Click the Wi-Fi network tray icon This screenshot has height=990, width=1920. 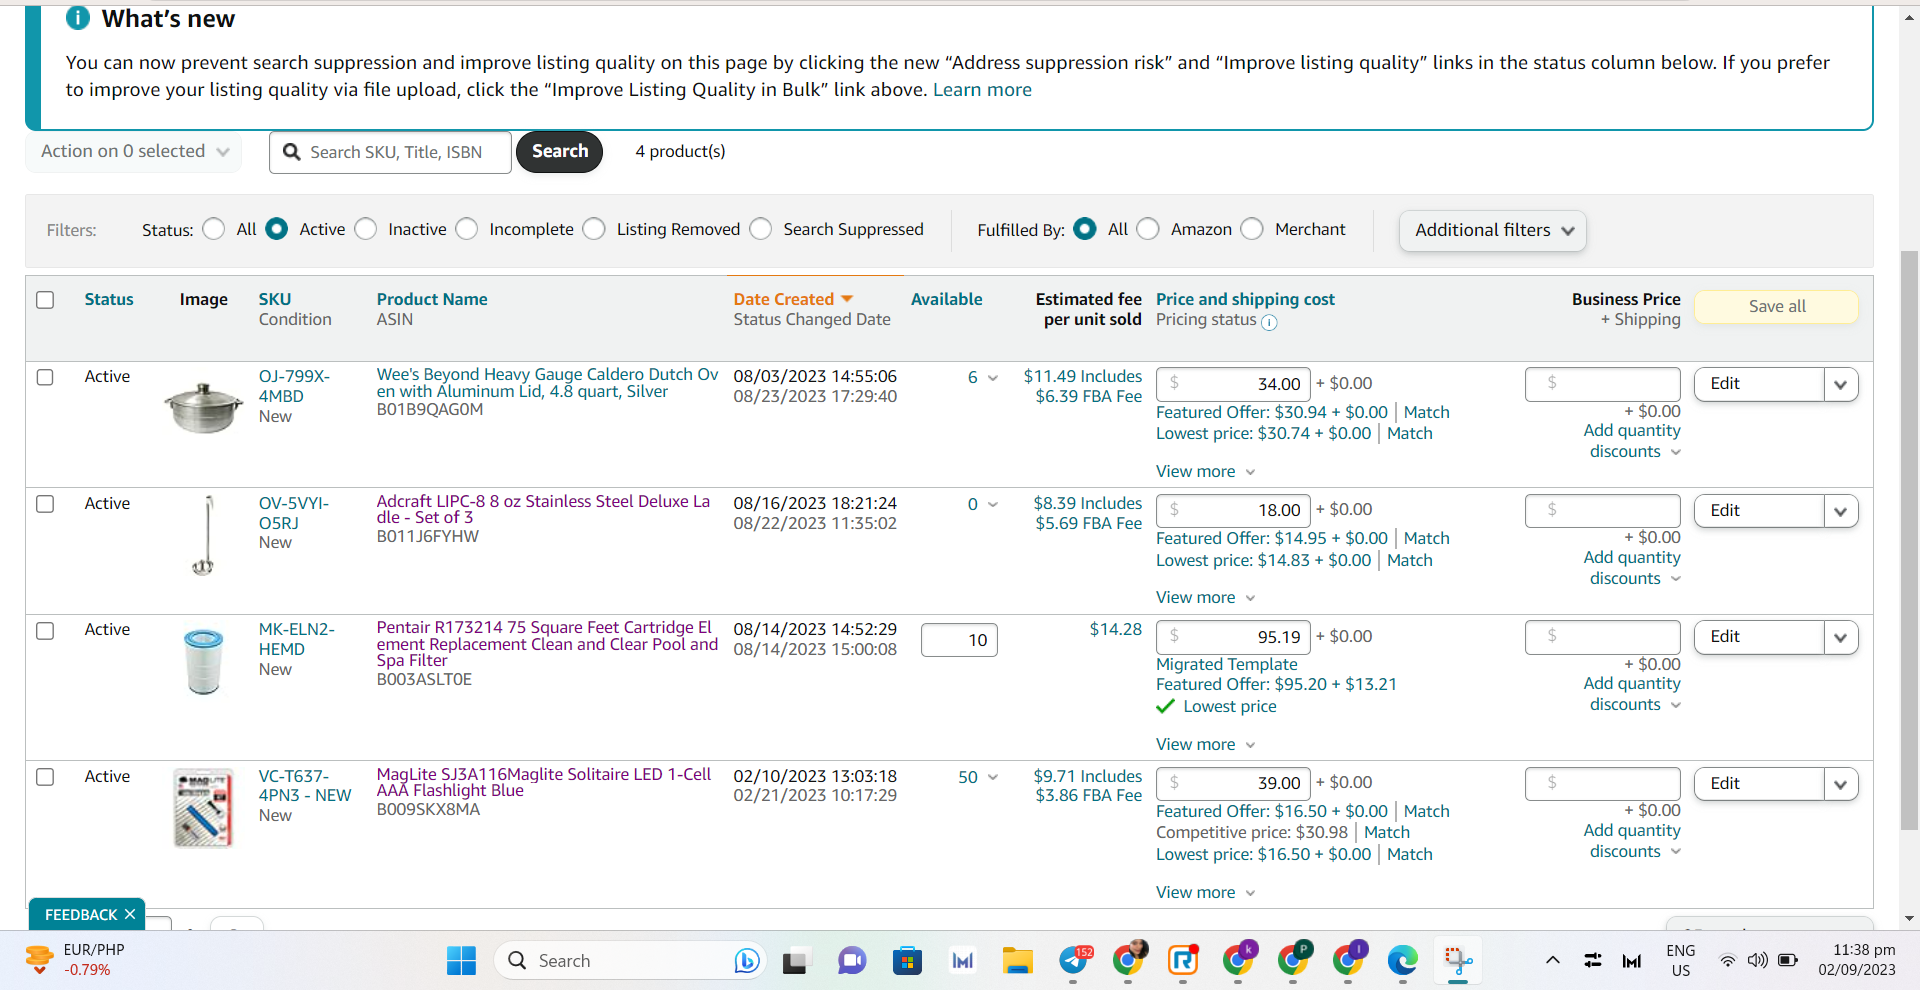[x=1727, y=961]
